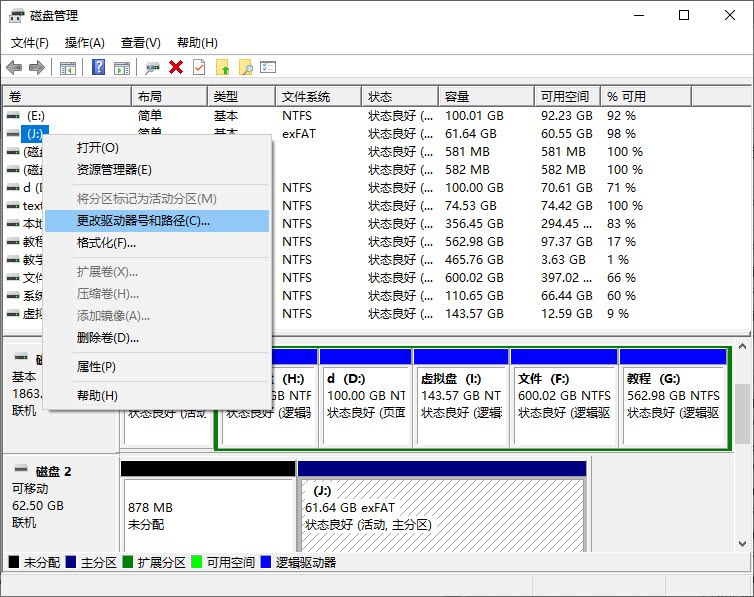Viewport: 754px width, 597px height.
Task: Click the blue Help question mark icon
Action: coord(99,67)
